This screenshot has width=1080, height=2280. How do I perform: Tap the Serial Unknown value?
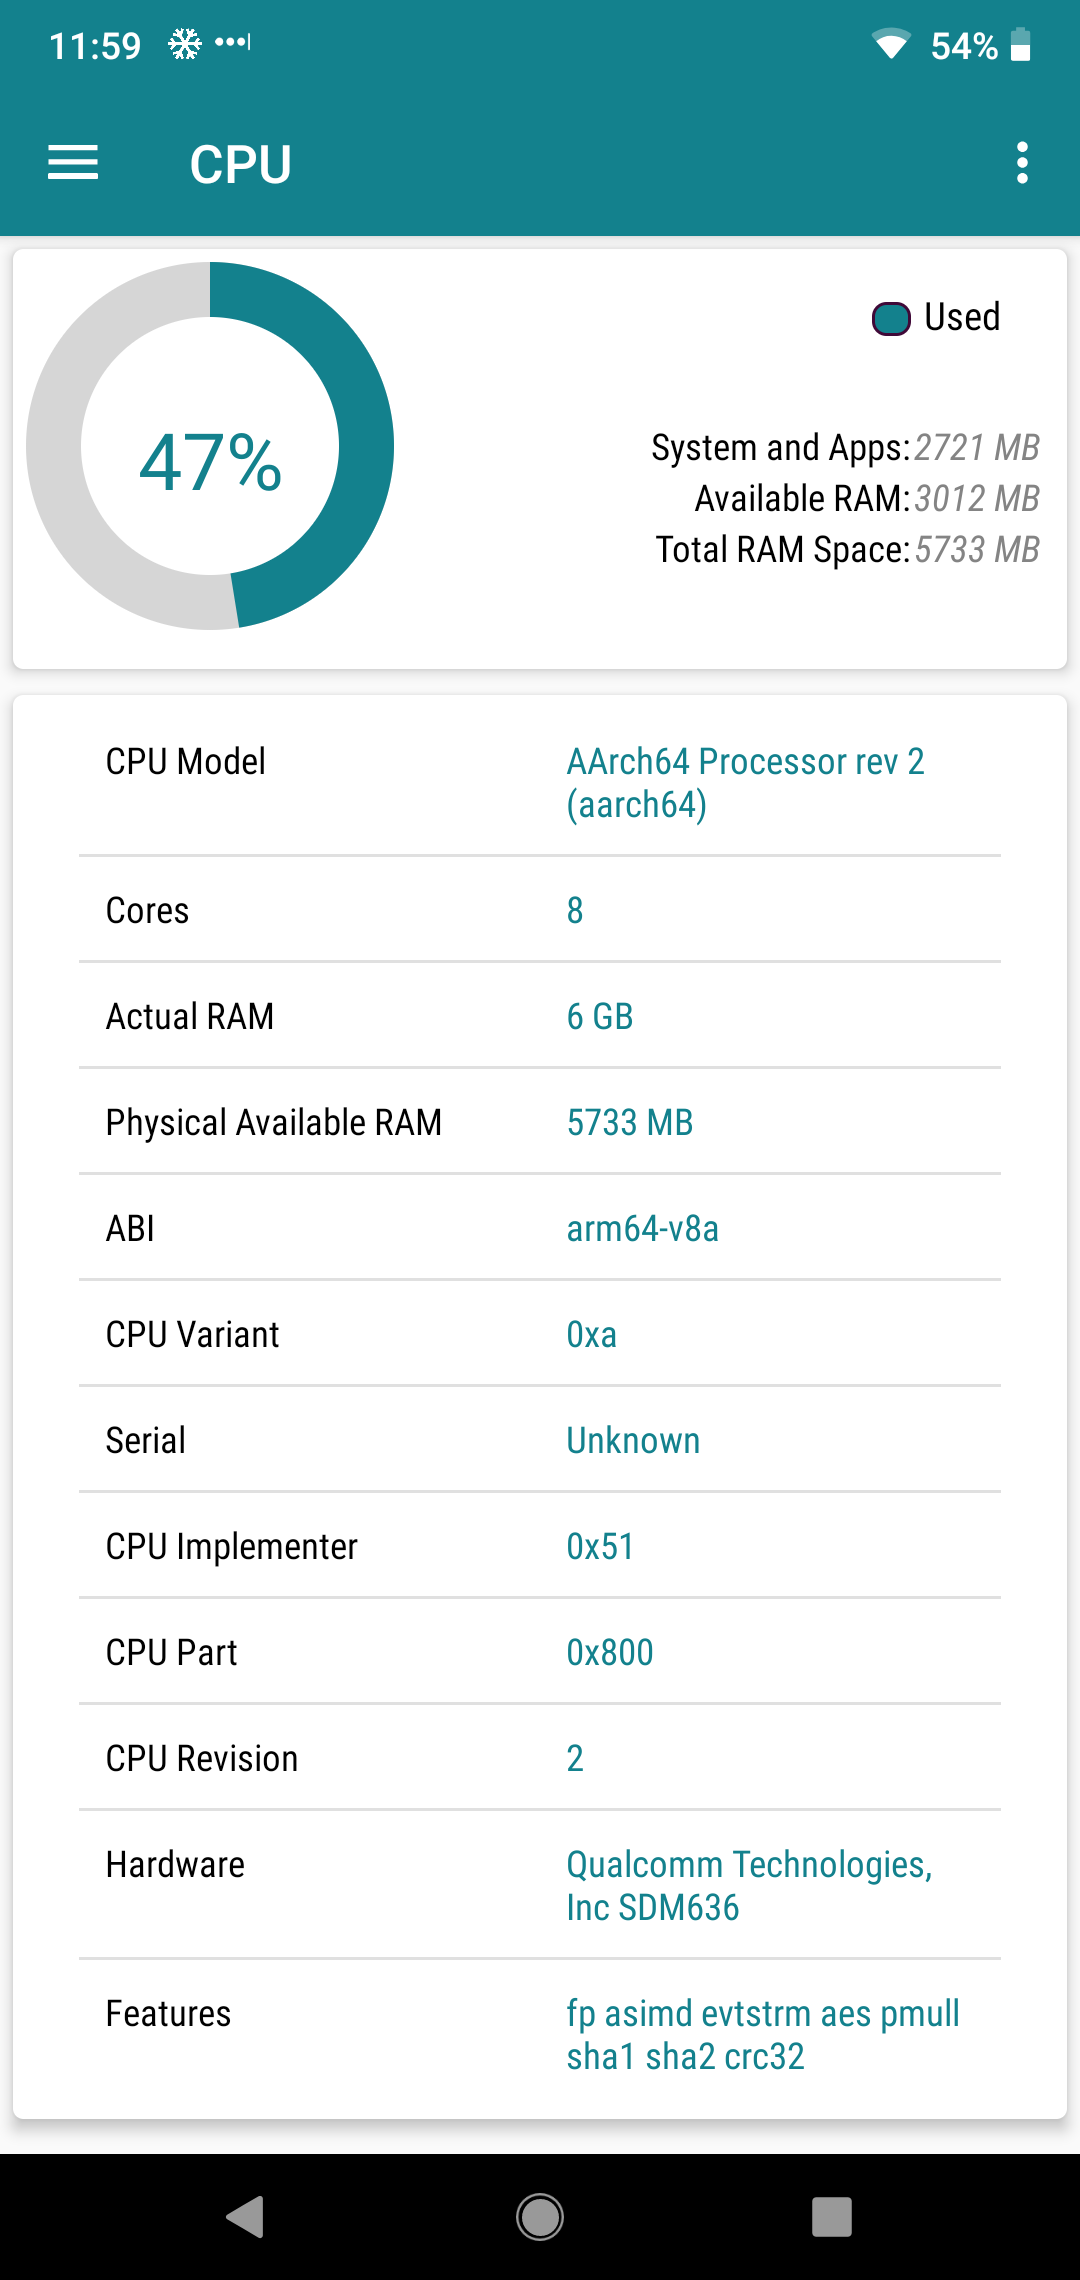point(633,1440)
